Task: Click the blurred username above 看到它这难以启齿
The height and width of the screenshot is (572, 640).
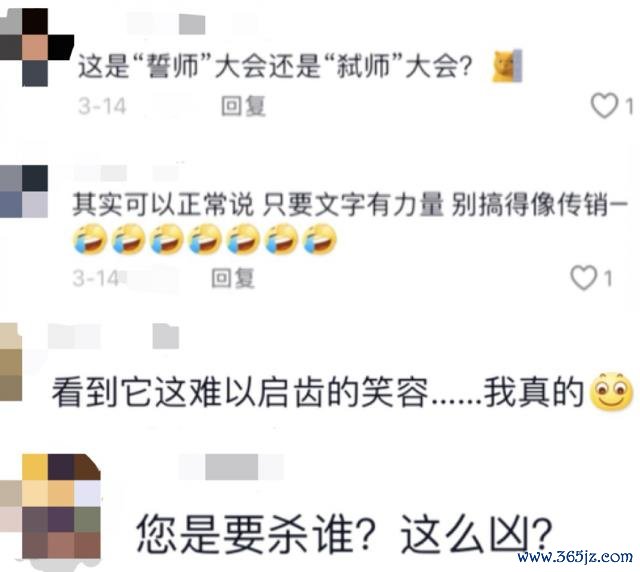Action: [x=113, y=336]
